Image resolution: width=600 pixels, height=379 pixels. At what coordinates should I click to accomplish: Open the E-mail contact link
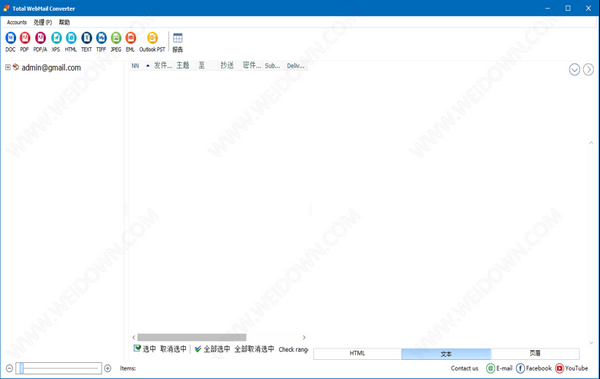(499, 368)
